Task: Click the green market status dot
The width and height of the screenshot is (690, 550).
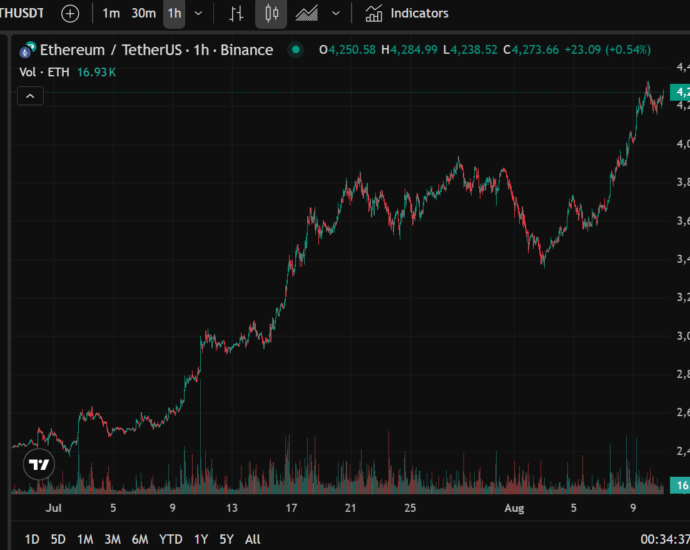Action: tap(296, 50)
